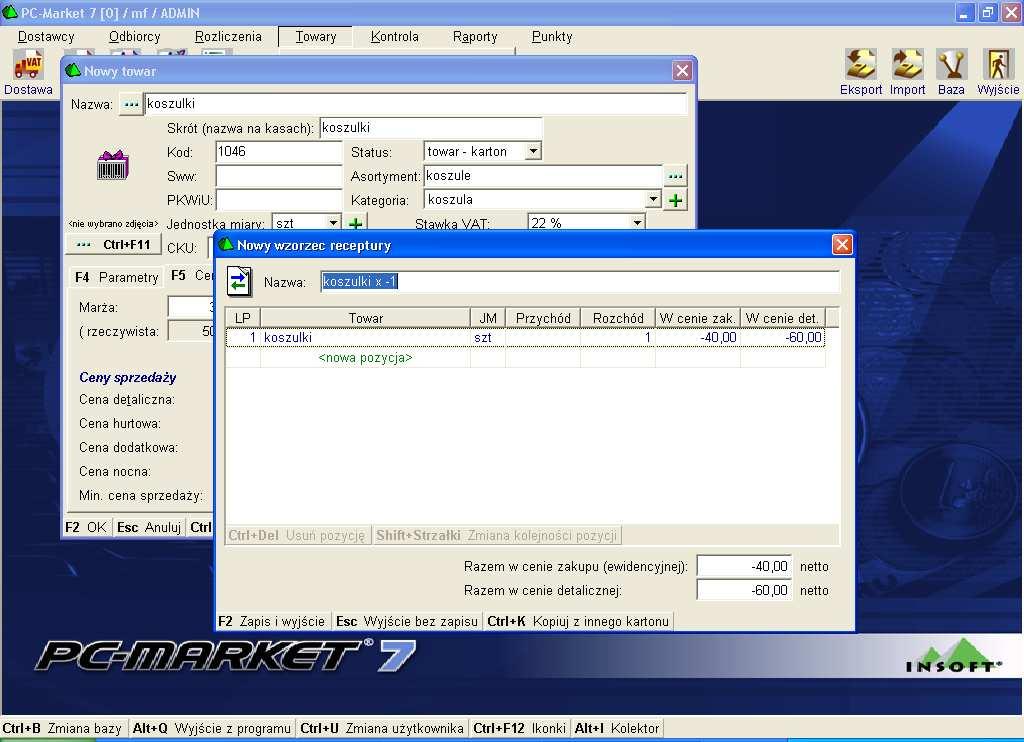
Task: Click the szt cell in JM column
Action: click(x=488, y=338)
